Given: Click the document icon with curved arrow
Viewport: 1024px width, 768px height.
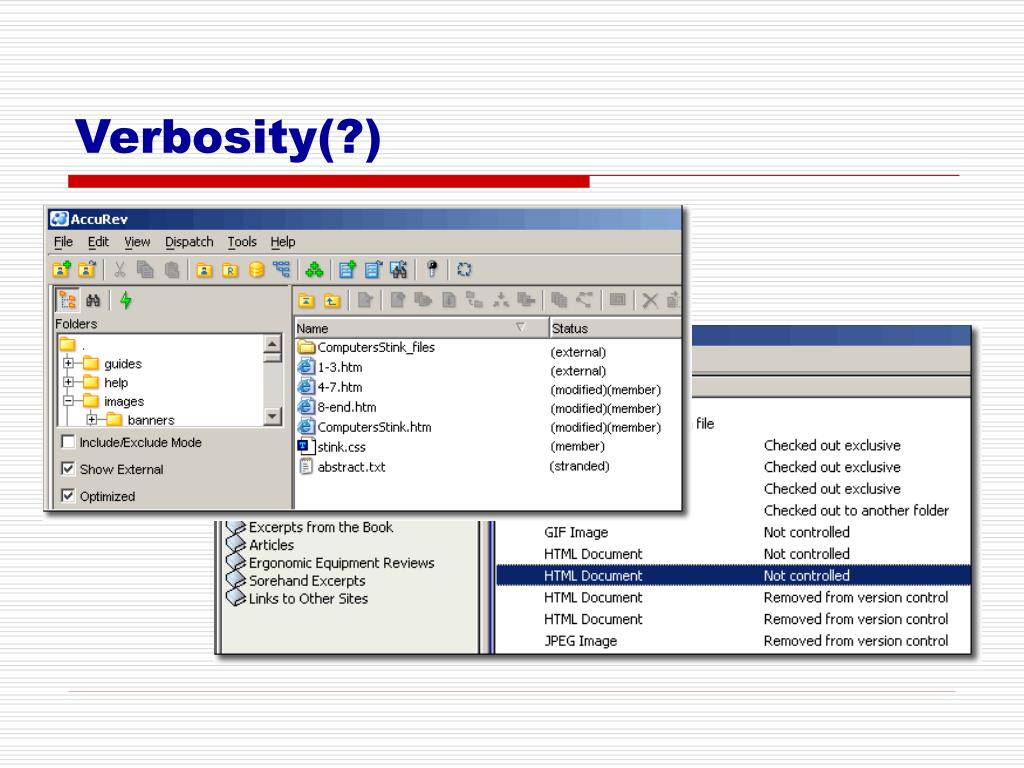Looking at the screenshot, I should 373,269.
